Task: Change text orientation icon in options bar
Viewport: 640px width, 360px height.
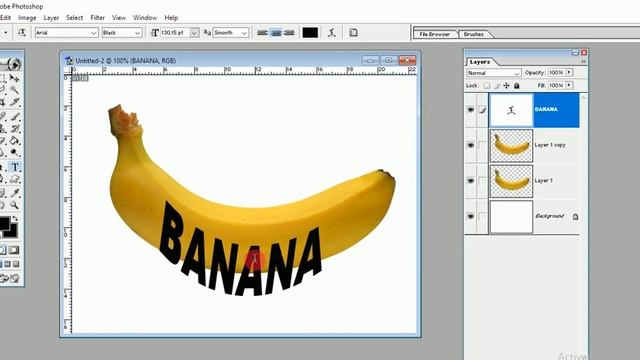Action: tap(22, 33)
